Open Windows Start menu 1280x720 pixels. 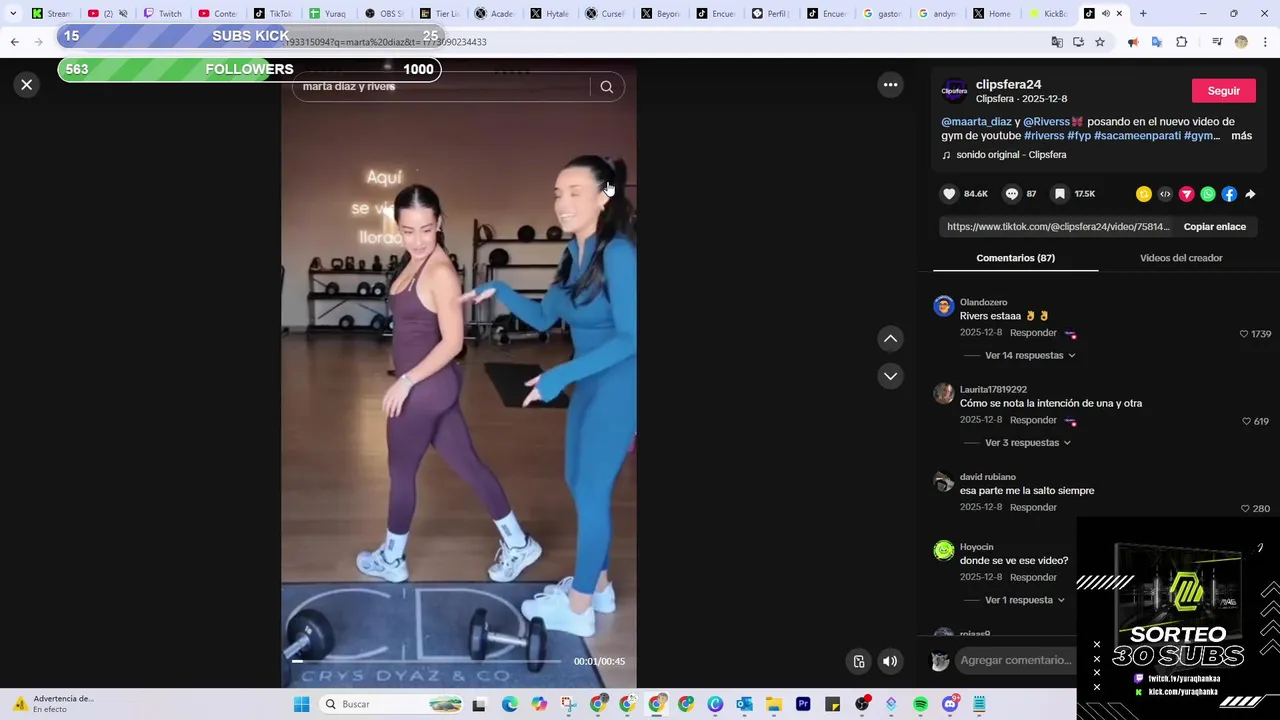pyautogui.click(x=301, y=704)
